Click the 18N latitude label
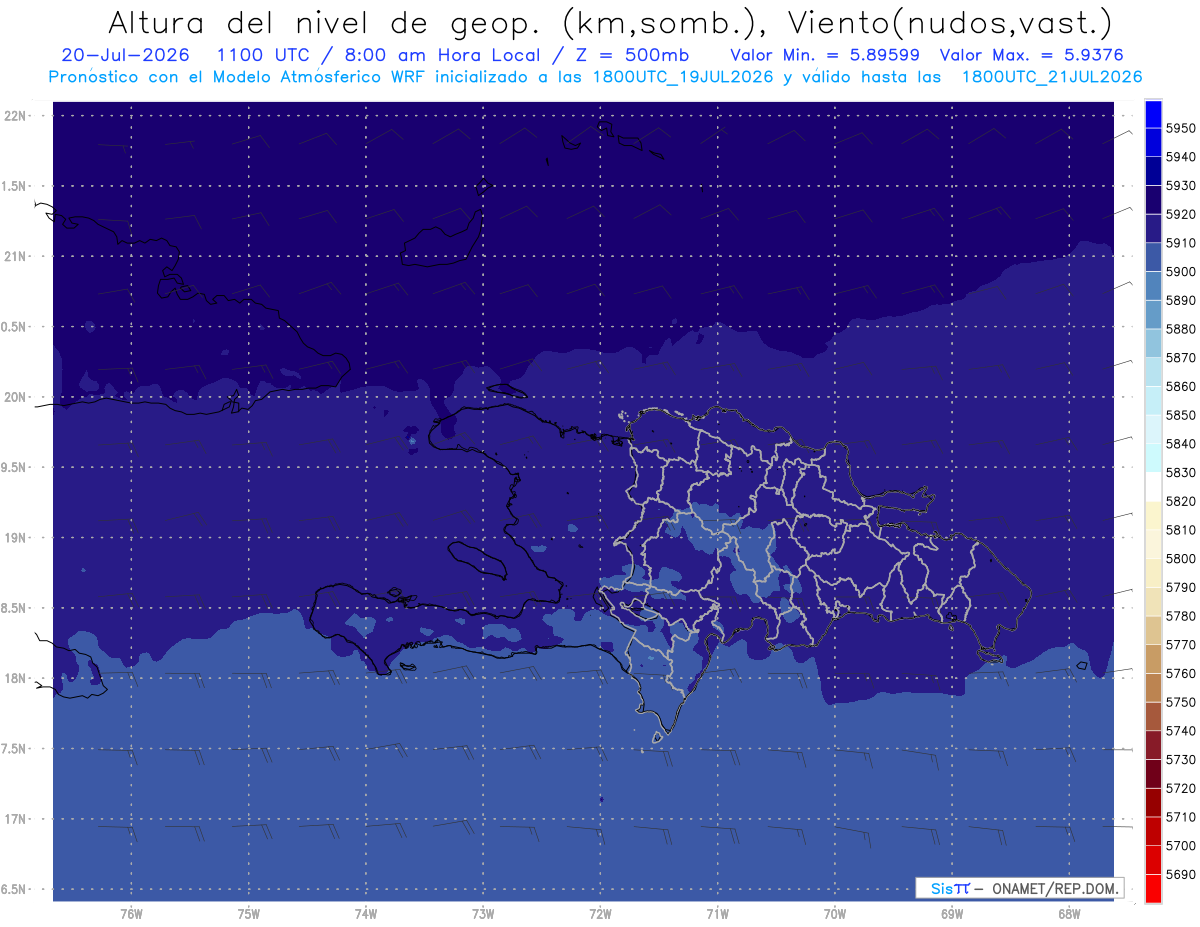This screenshot has height=927, width=1200. tap(15, 679)
